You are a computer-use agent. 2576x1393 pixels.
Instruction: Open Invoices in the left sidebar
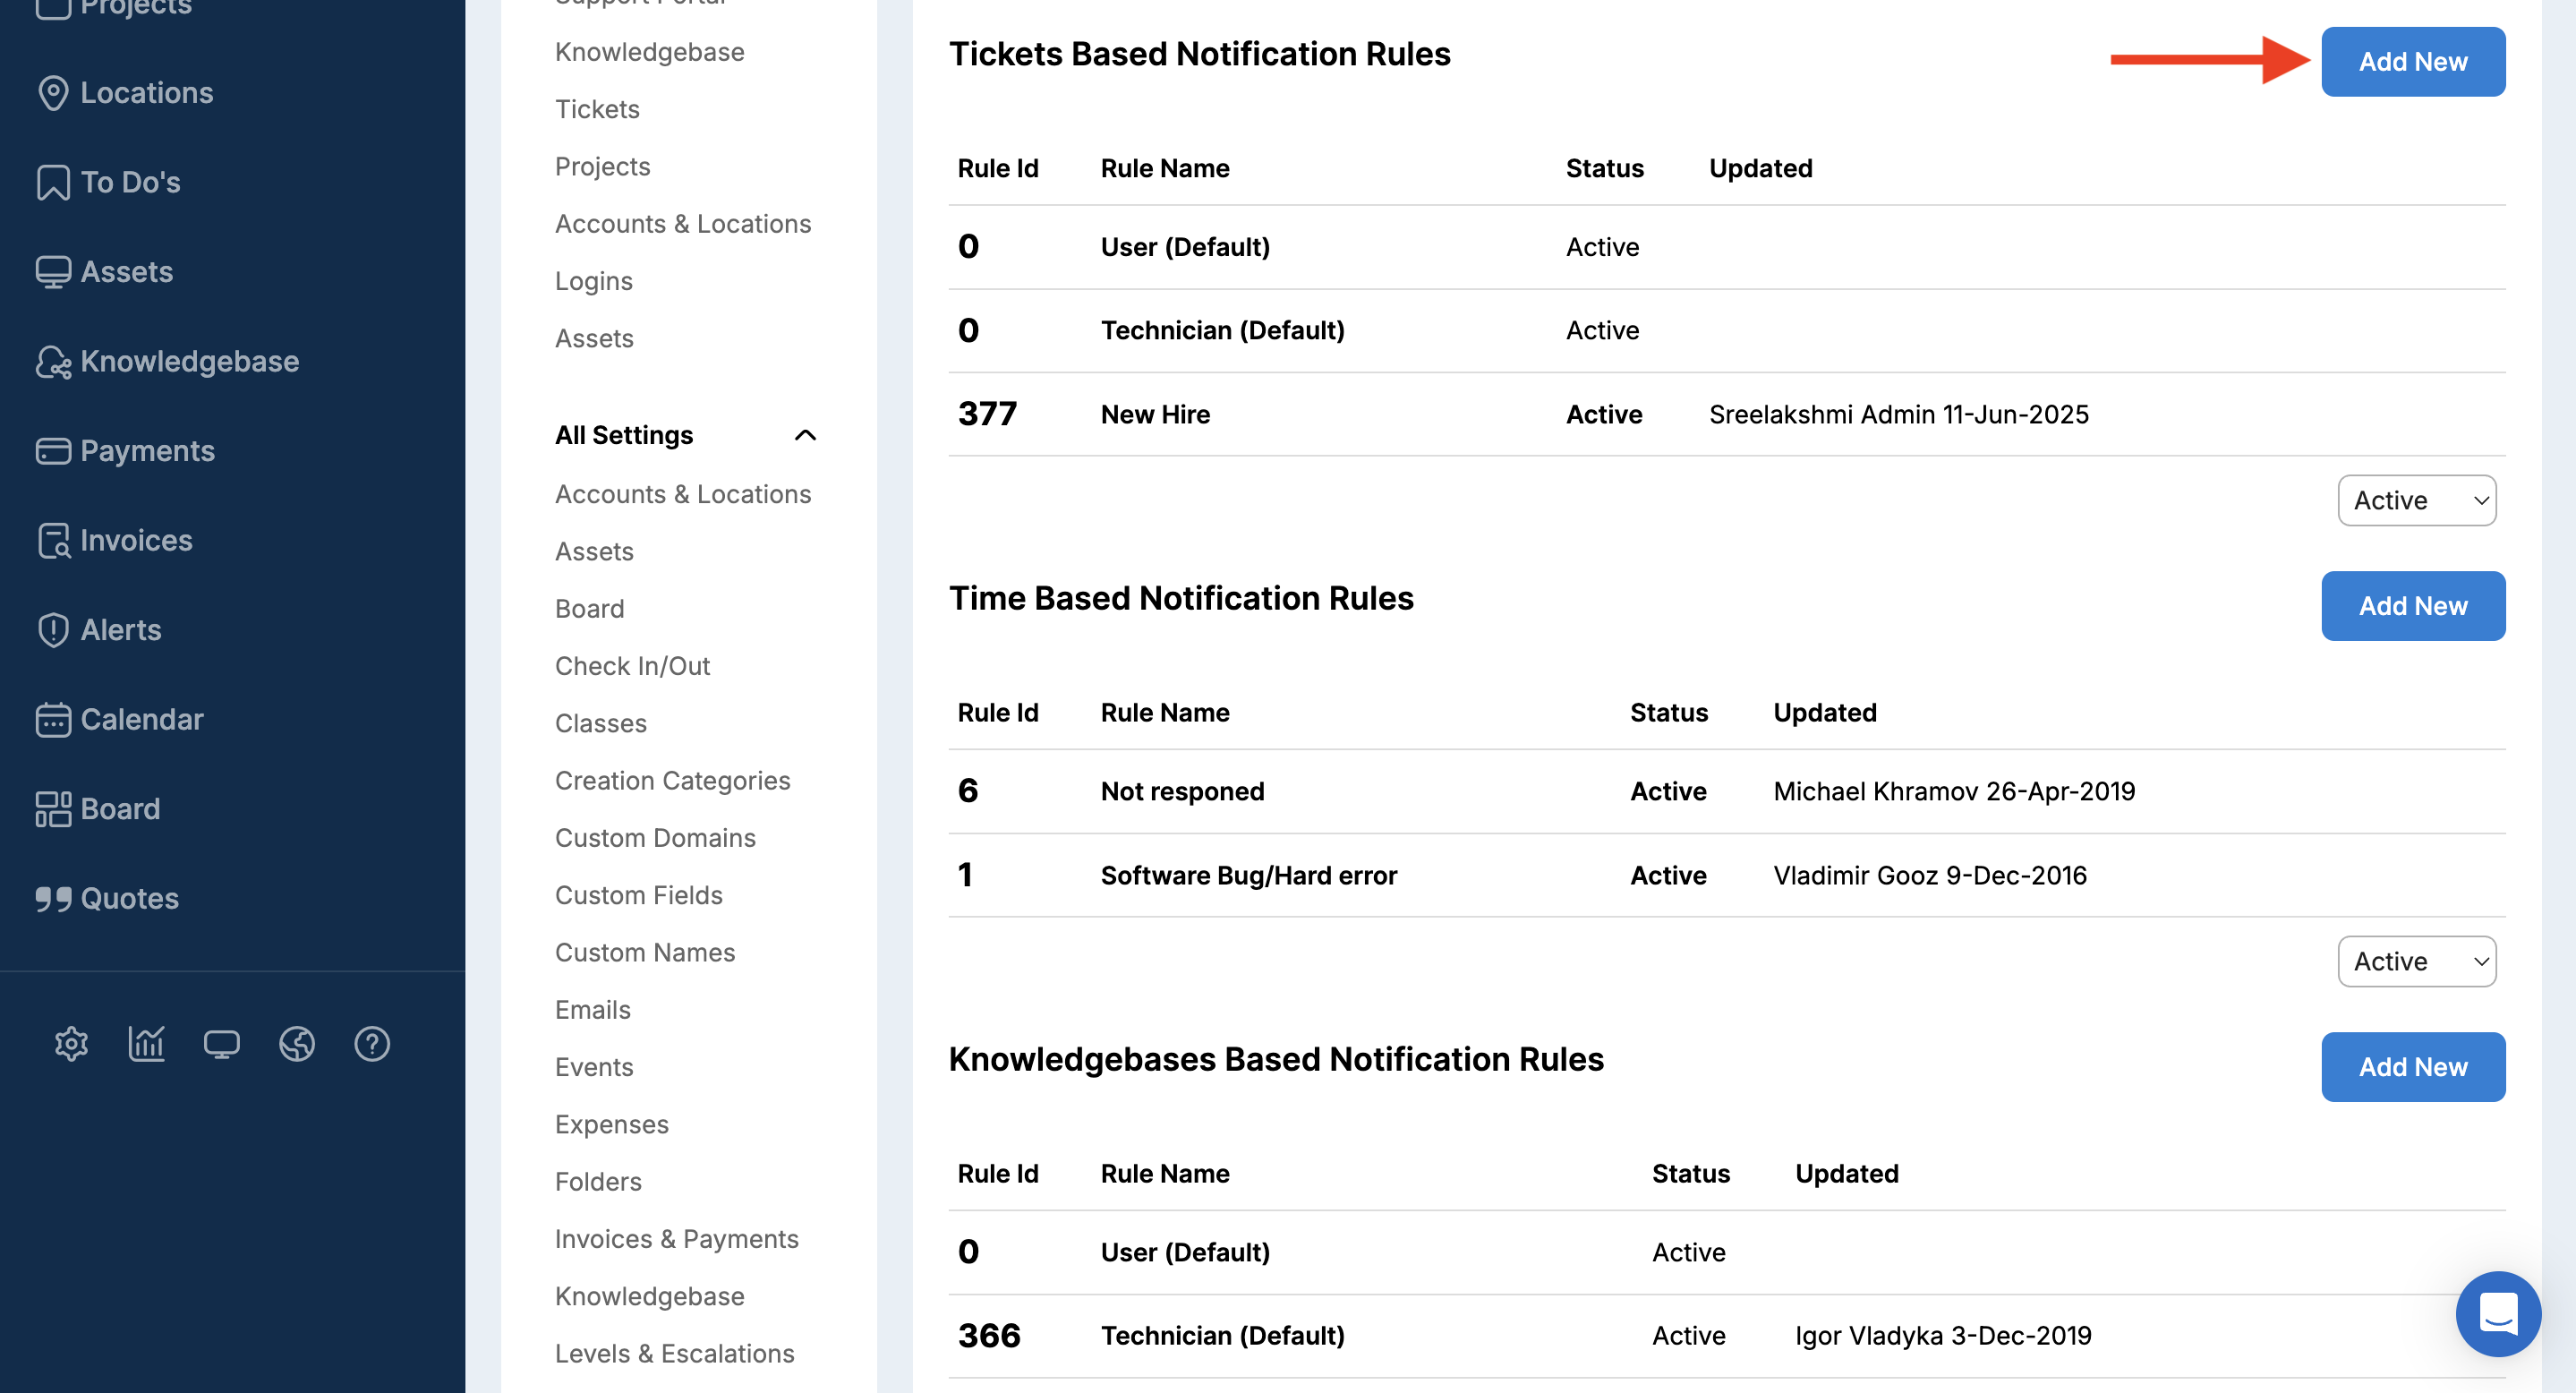[x=136, y=540]
